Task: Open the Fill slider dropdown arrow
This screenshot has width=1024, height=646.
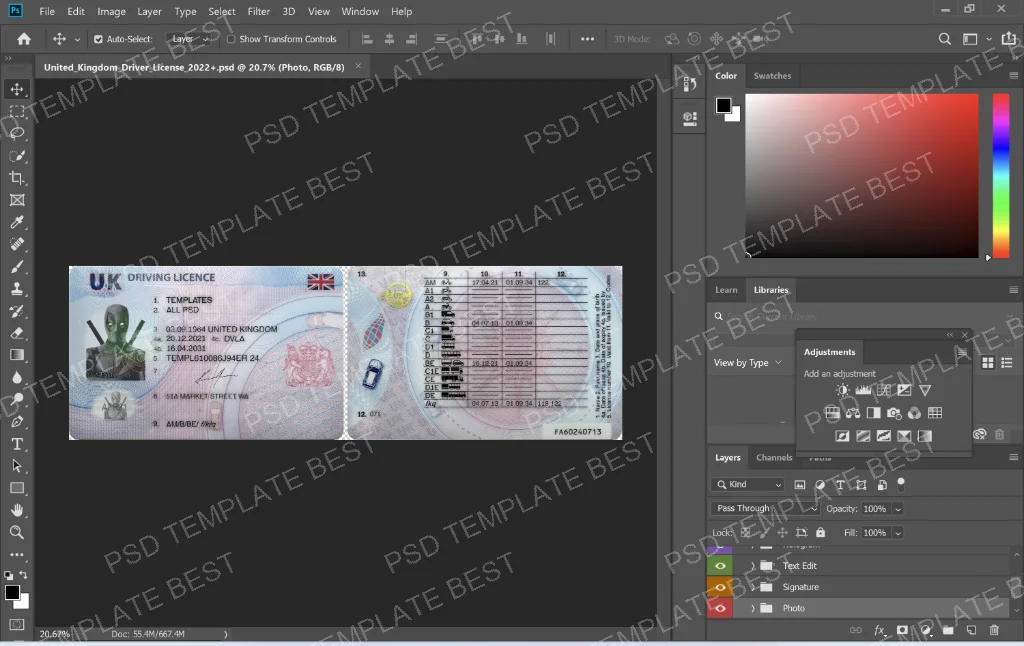Action: 898,533
